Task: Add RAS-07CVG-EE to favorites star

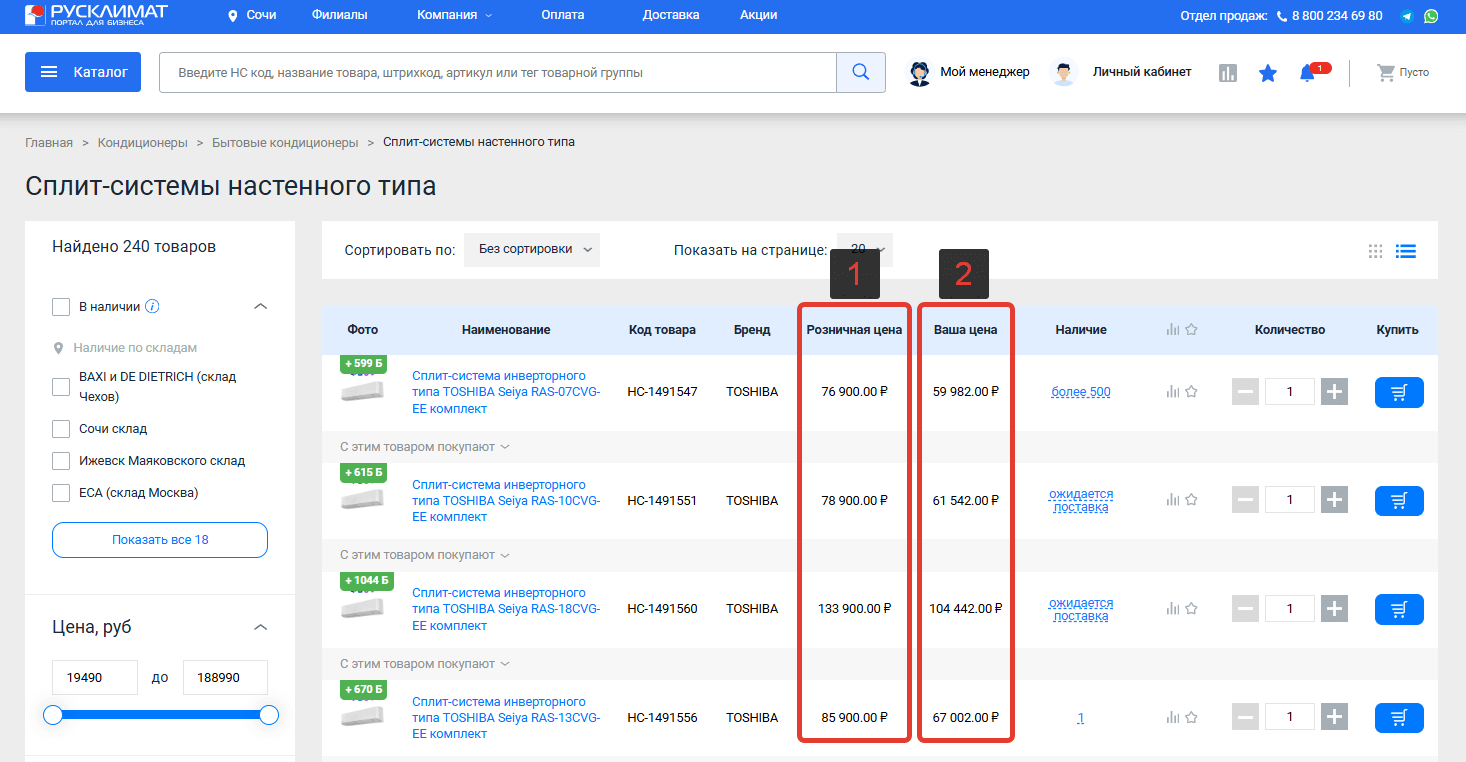Action: [x=1191, y=392]
